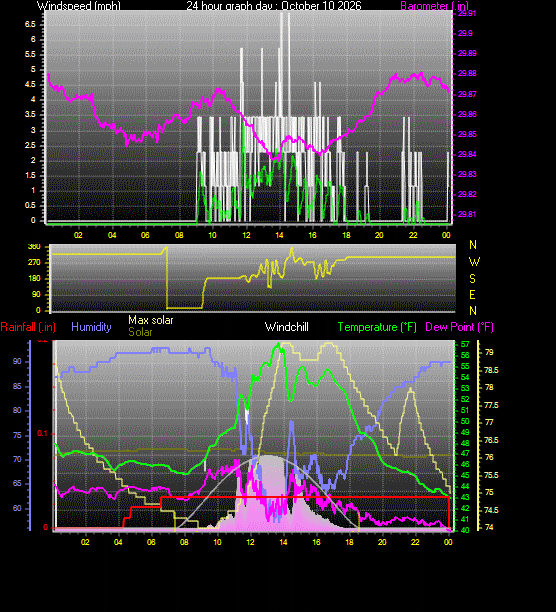The image size is (556, 612).
Task: Click the 60 humidity axis value
Action: [x=17, y=508]
